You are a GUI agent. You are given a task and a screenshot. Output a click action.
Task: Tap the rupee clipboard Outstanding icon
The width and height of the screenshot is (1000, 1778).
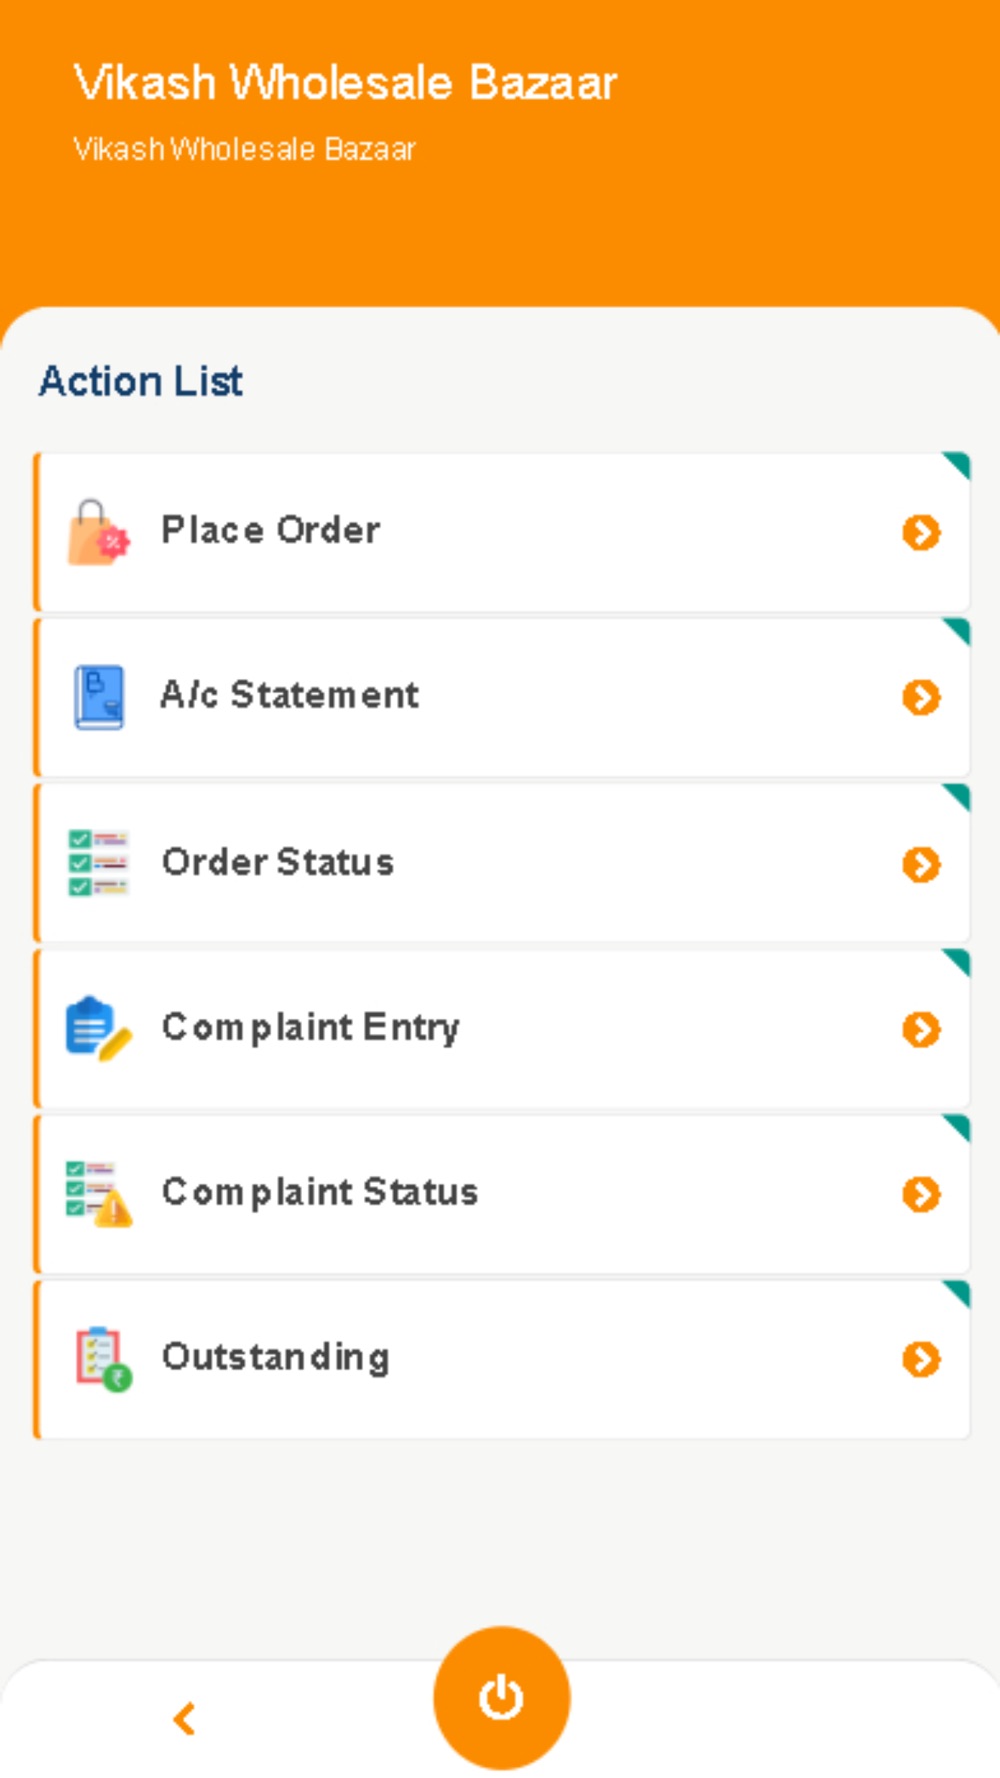(103, 1358)
